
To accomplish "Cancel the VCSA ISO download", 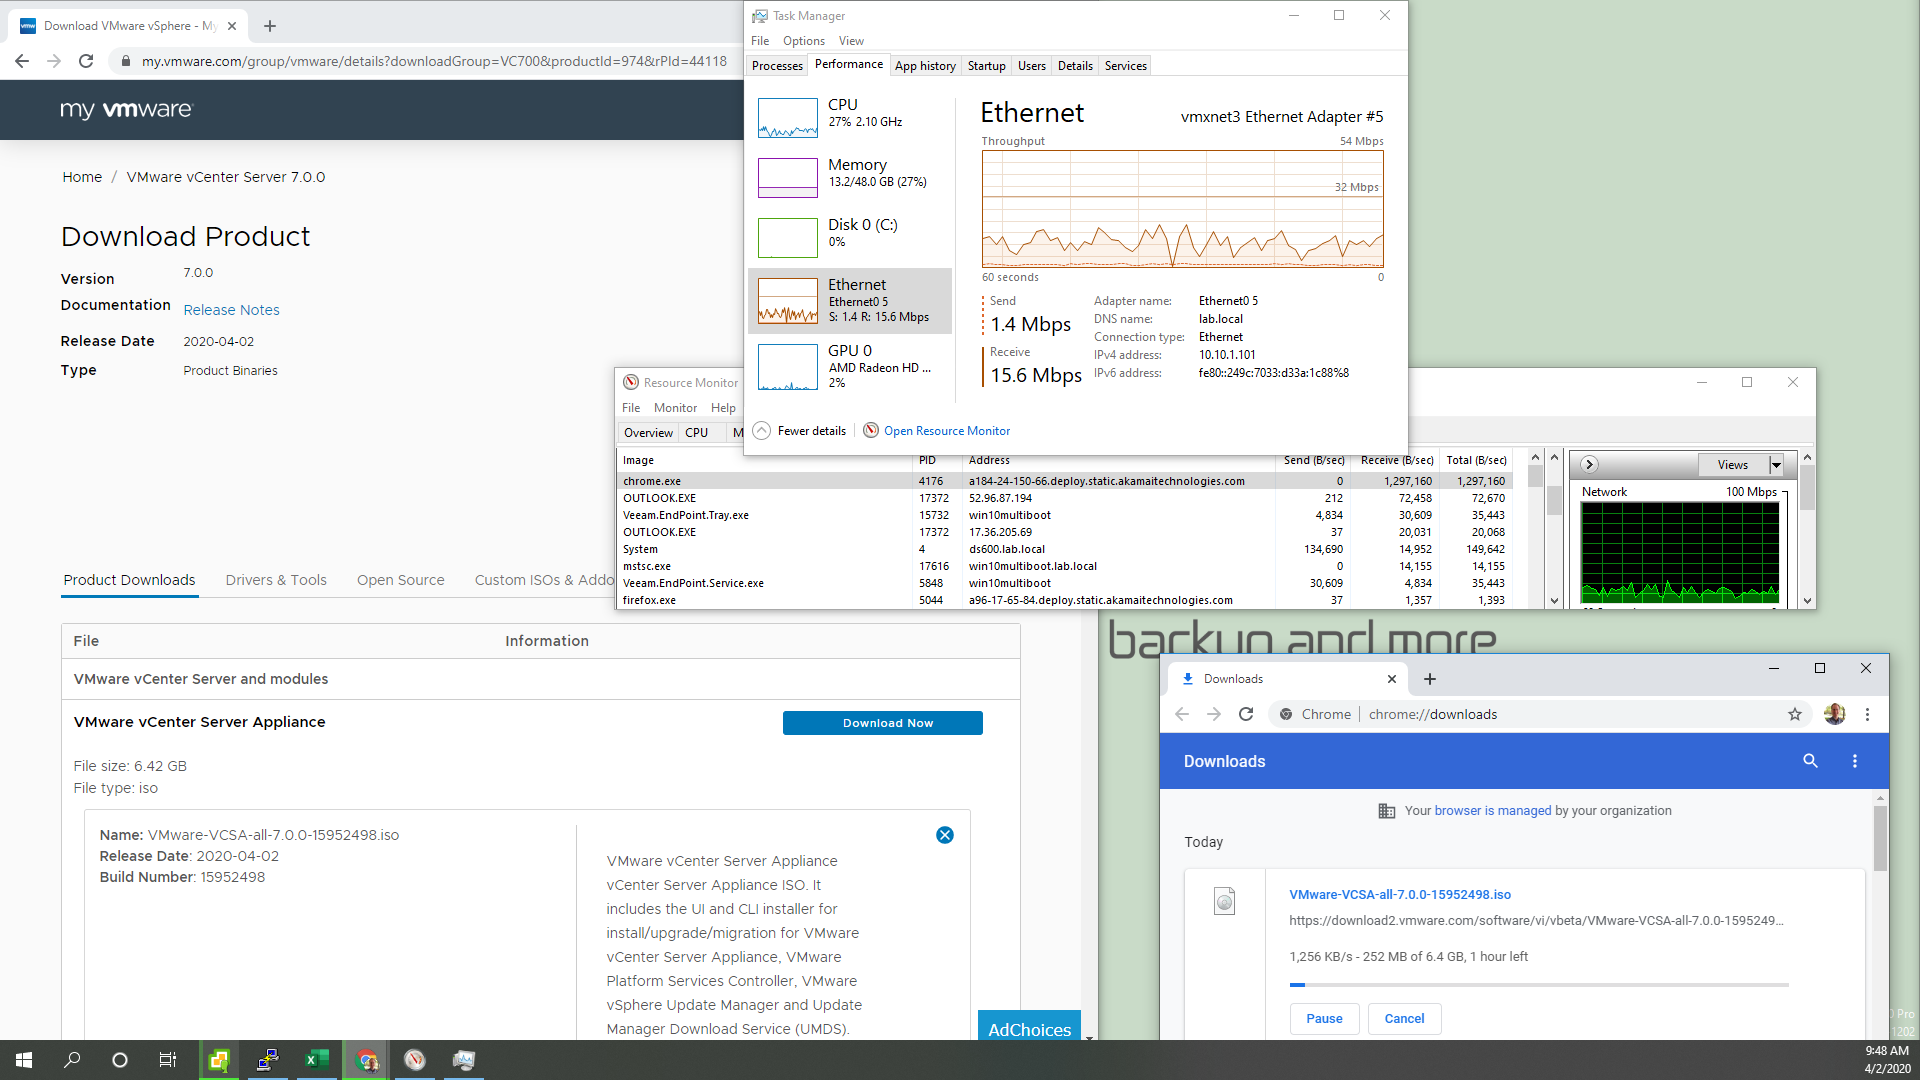I will [1404, 1018].
